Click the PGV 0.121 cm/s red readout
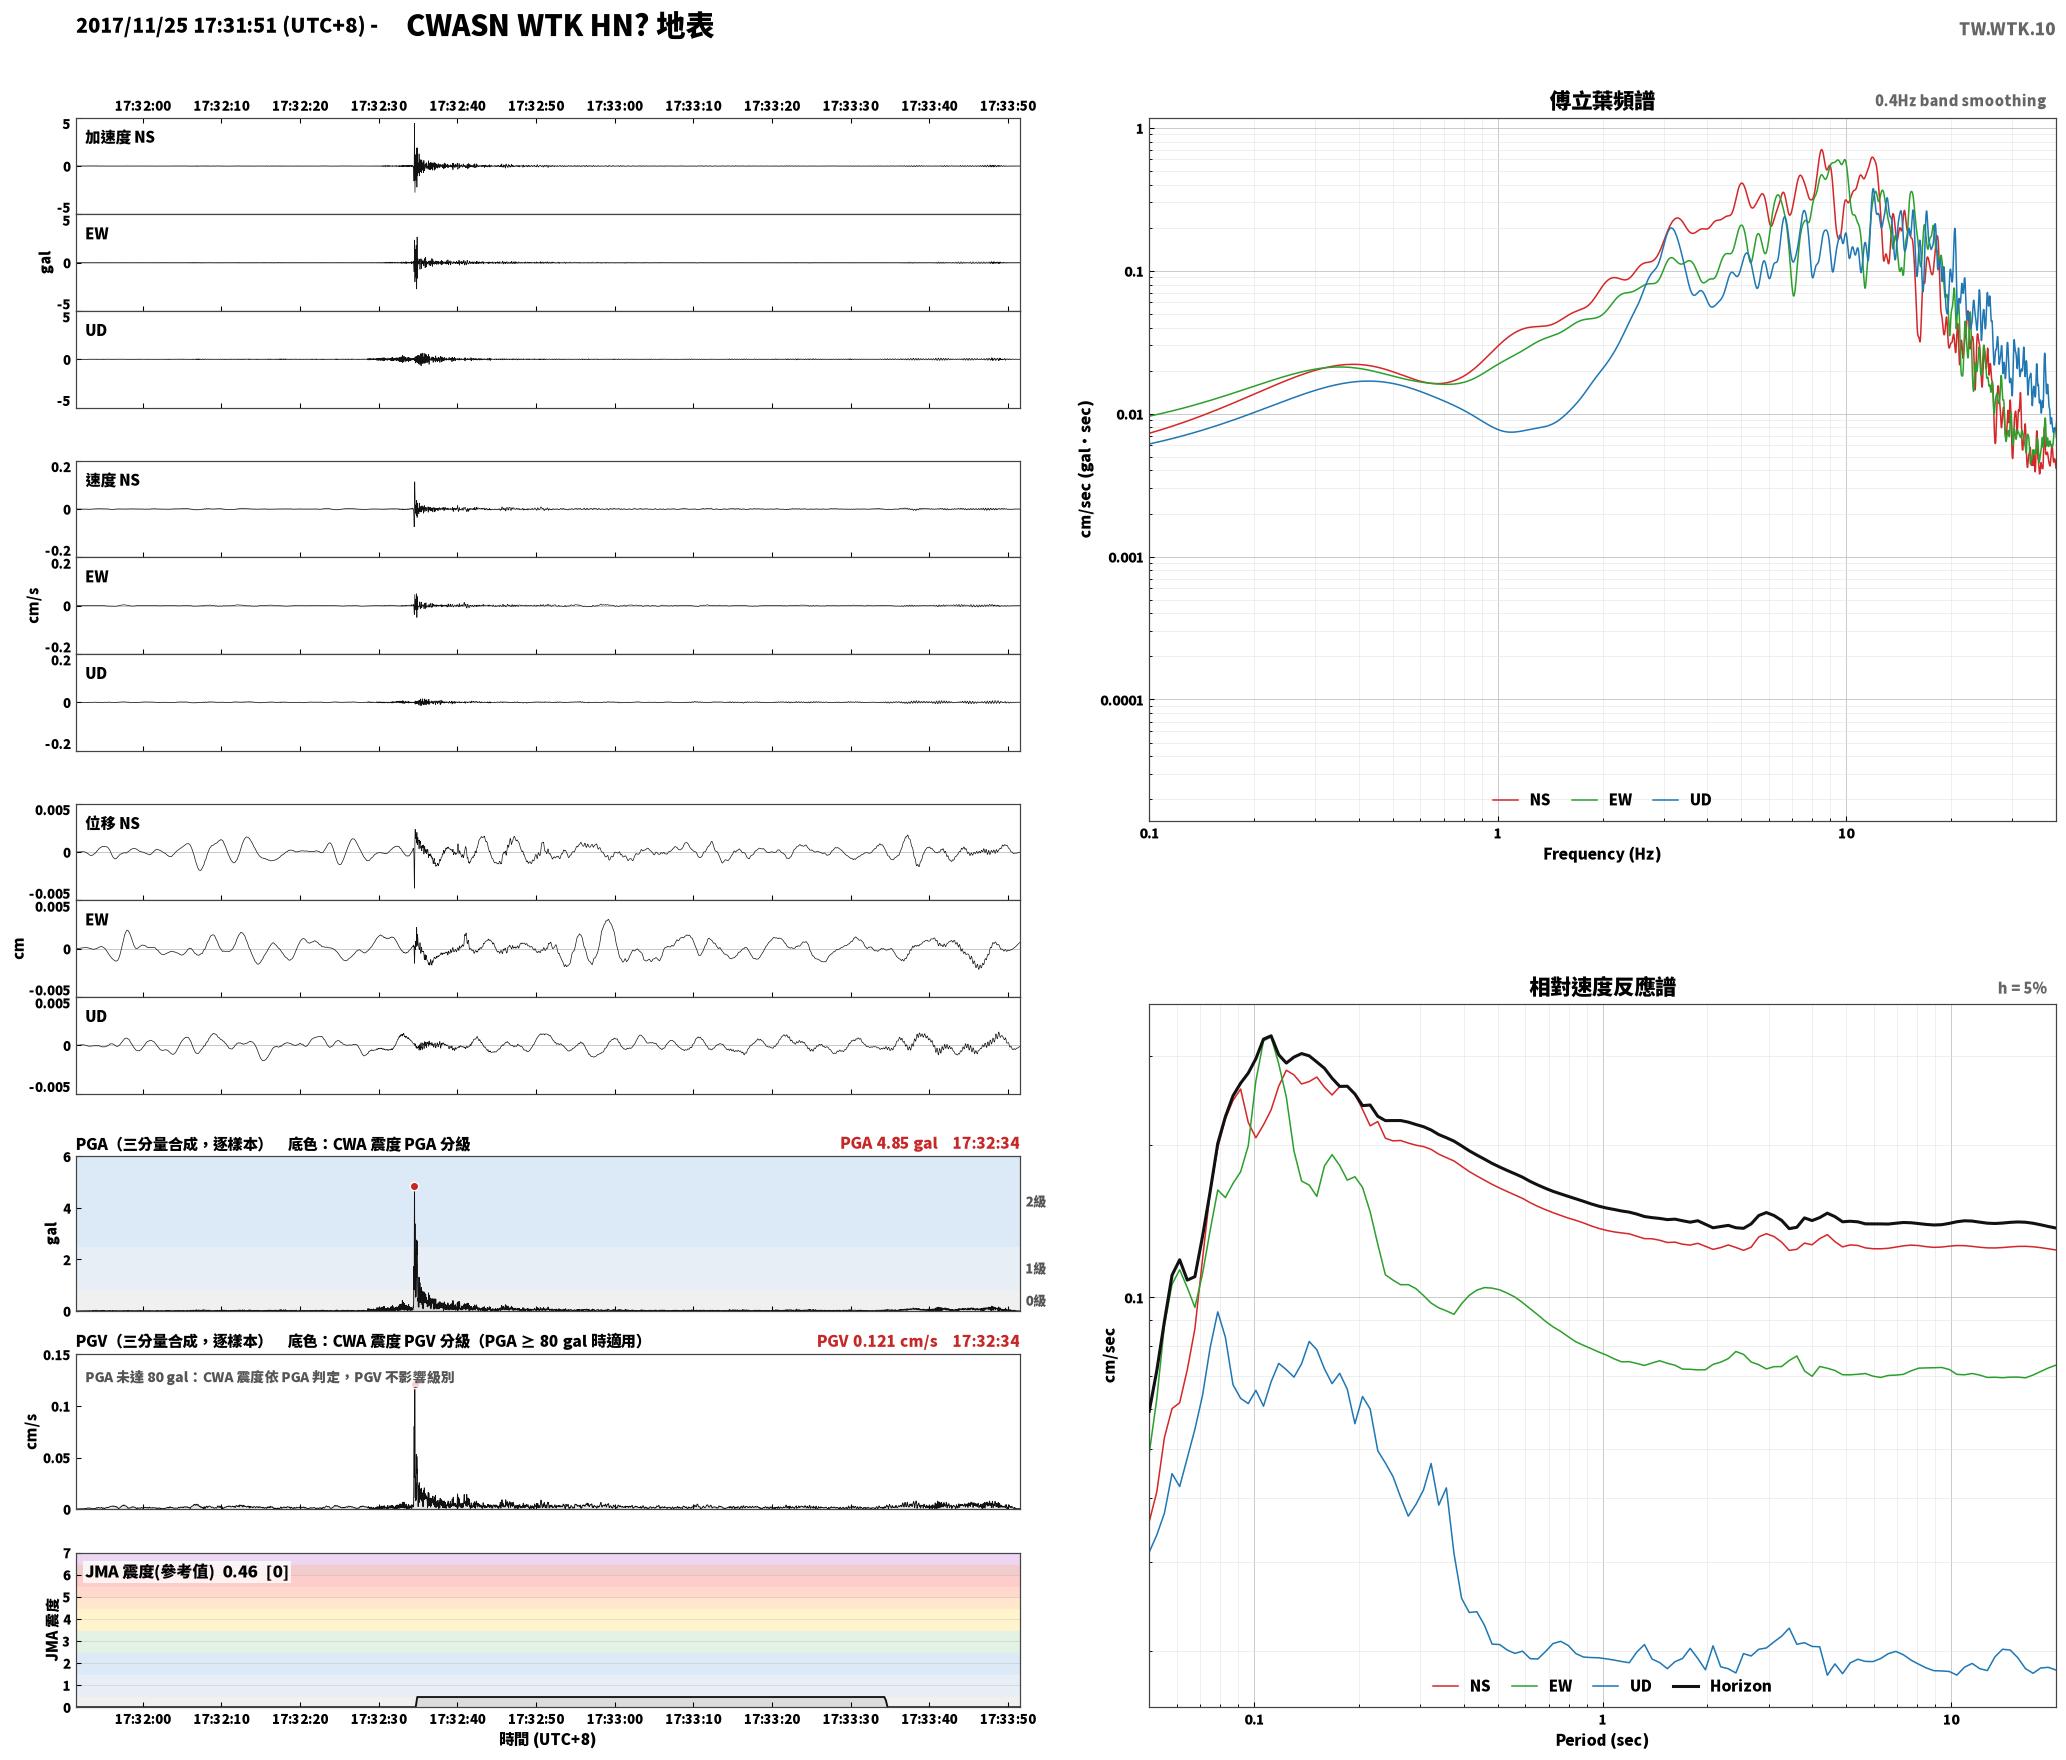 877,1341
